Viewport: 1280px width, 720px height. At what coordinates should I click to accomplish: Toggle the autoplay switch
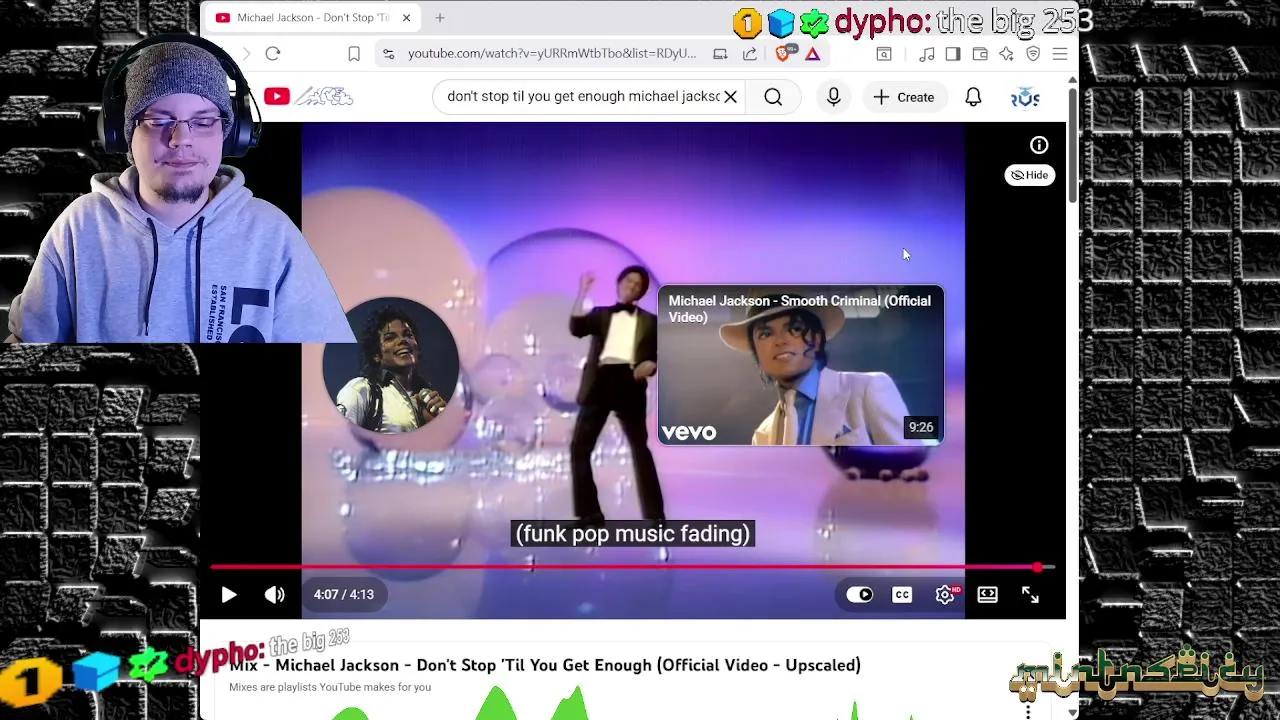860,595
